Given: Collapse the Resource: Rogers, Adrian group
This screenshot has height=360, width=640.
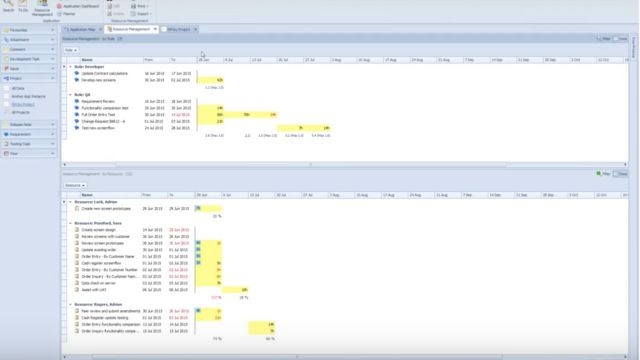Looking at the screenshot, I should coord(70,304).
